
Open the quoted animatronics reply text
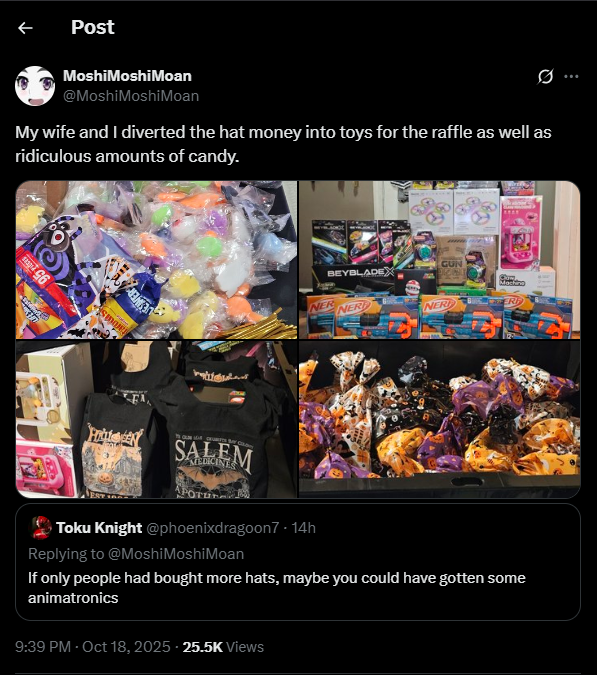pos(277,588)
